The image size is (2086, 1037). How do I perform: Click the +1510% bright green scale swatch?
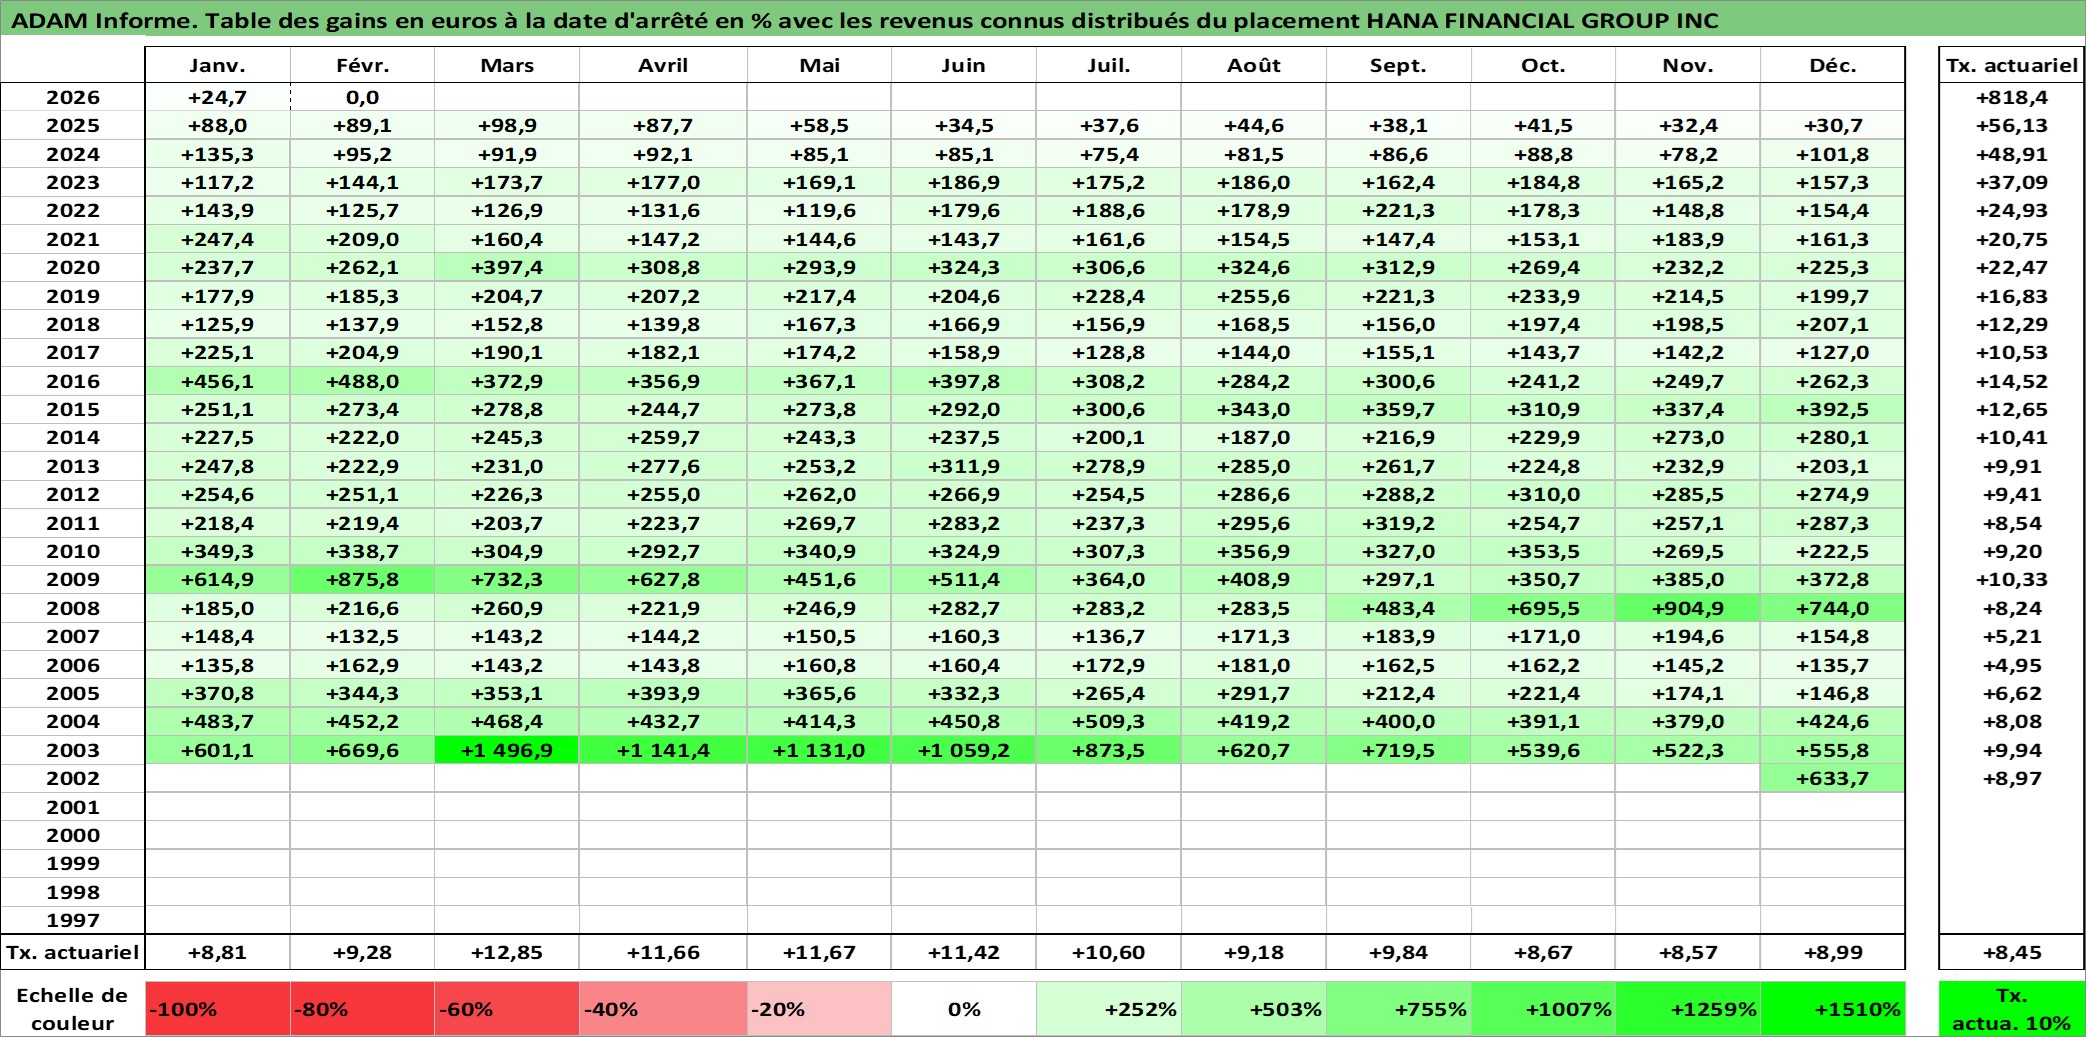1832,1009
